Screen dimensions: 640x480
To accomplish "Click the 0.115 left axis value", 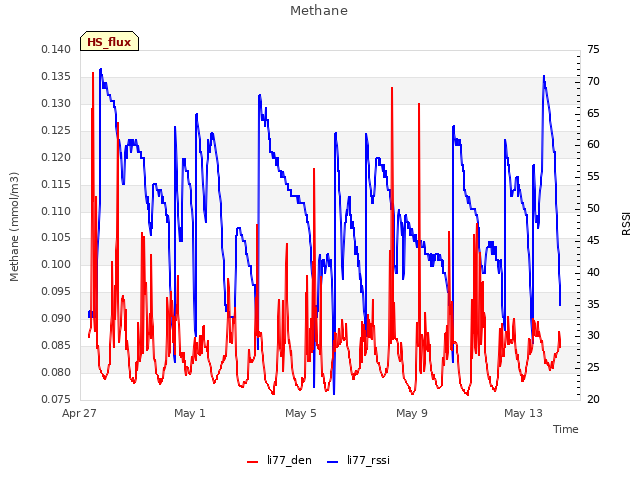I will click(x=56, y=184).
